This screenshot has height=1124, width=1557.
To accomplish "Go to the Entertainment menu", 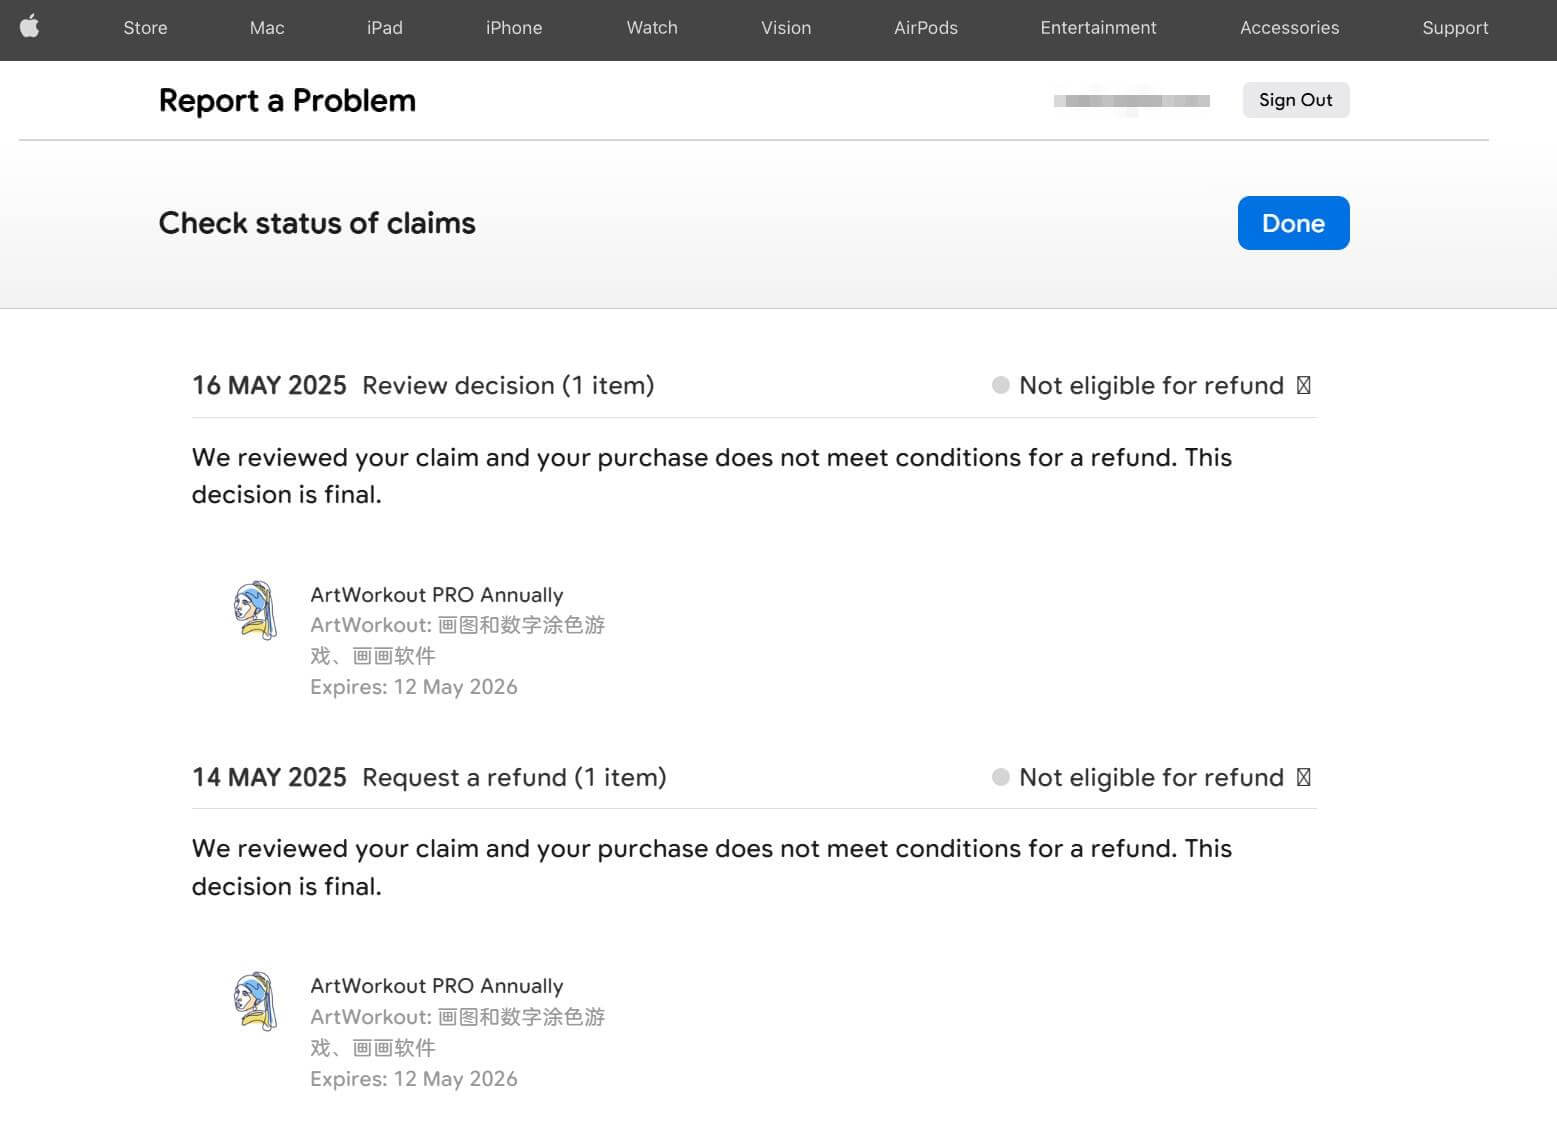I will pos(1098,28).
